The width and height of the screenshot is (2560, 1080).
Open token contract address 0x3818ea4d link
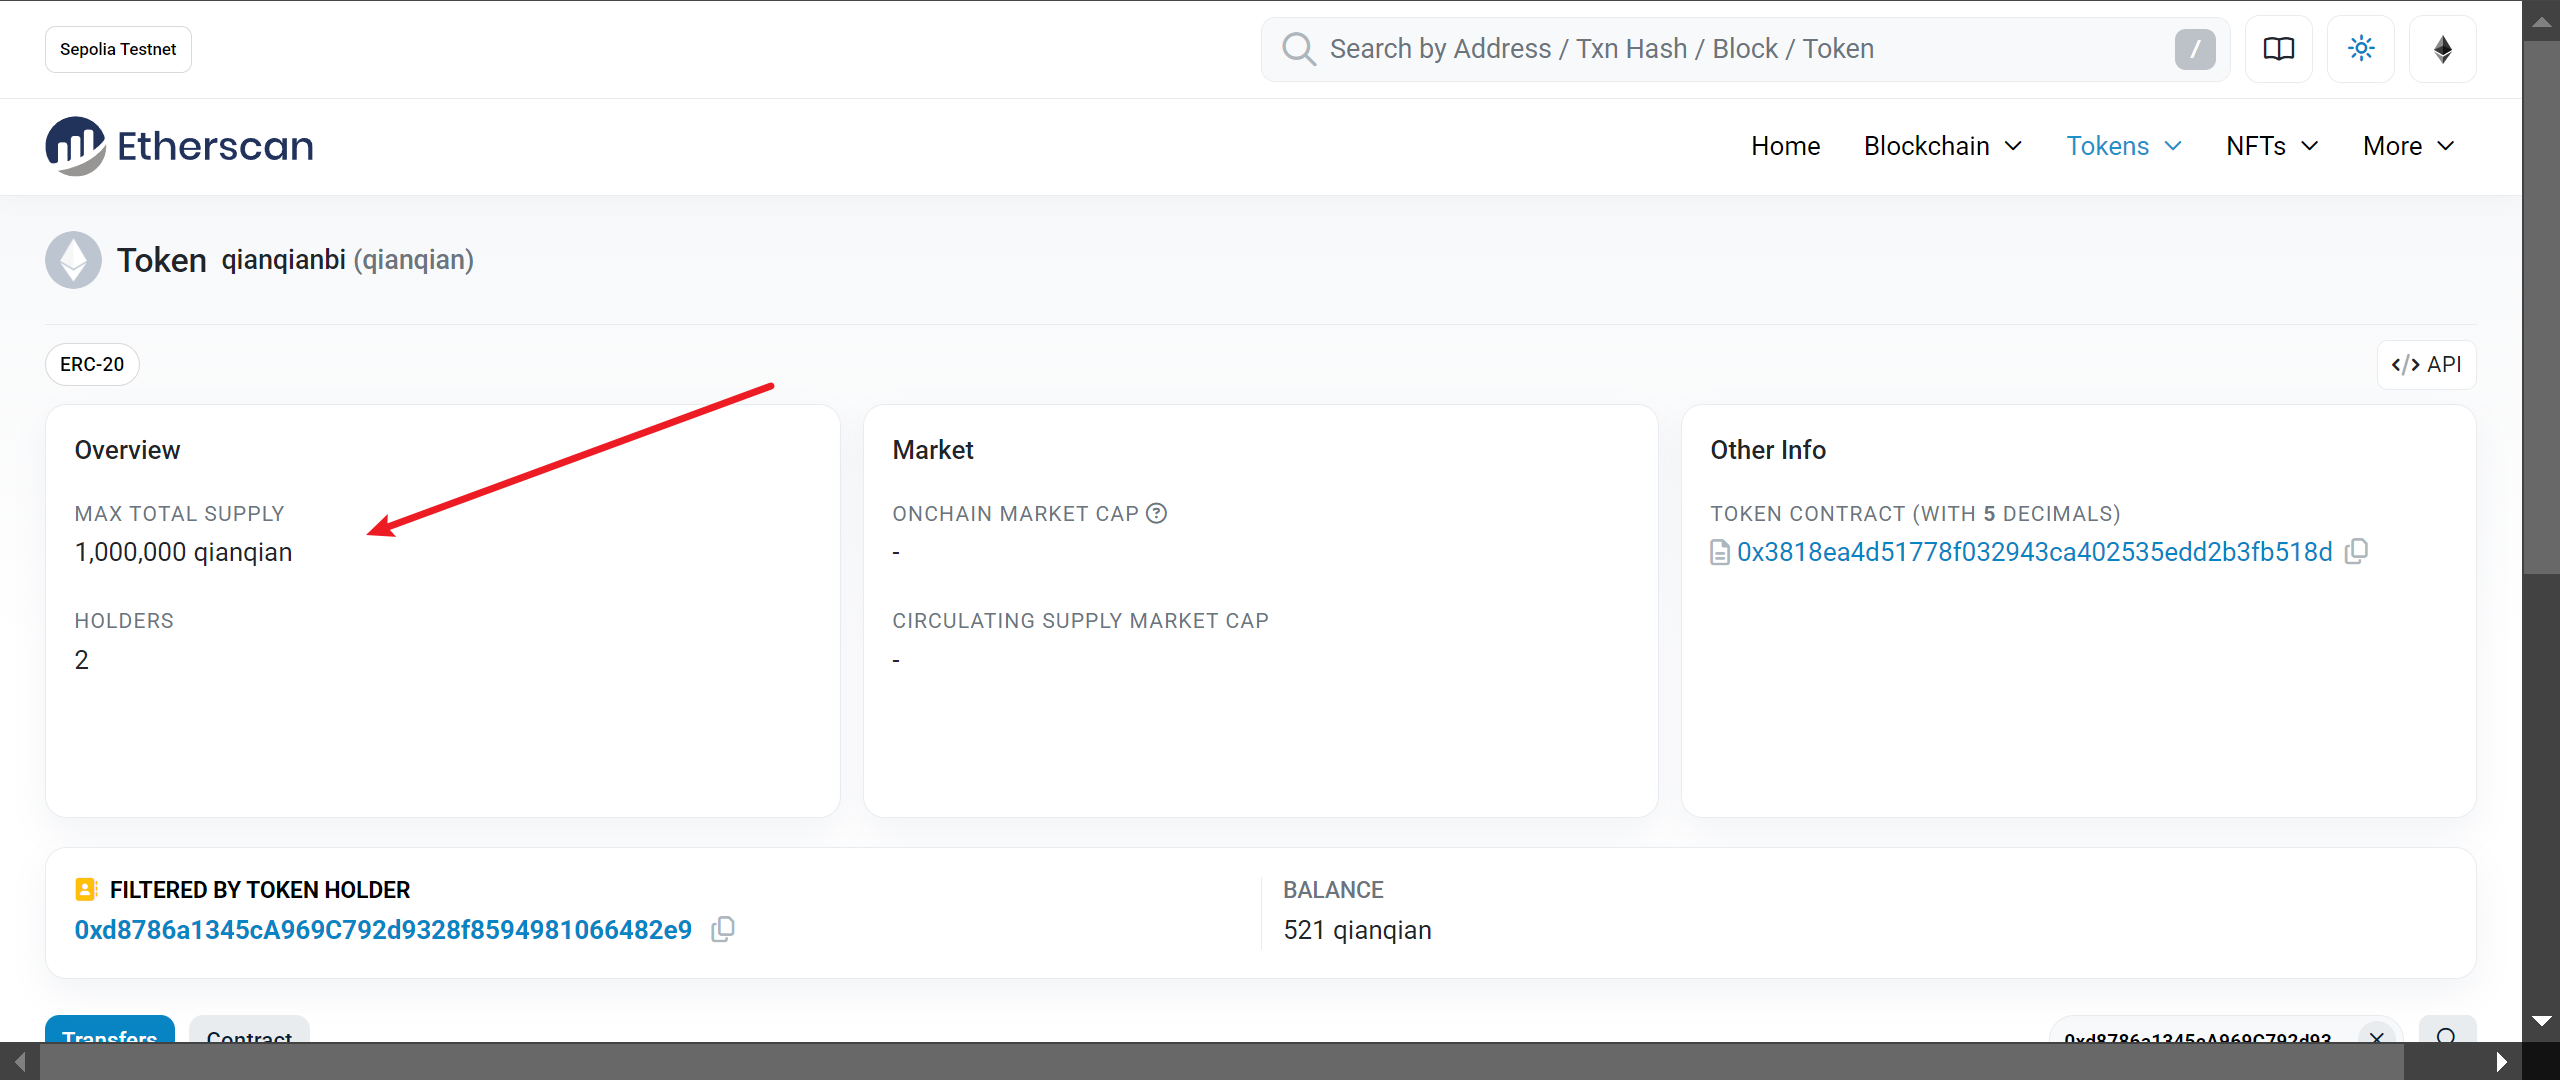point(2034,552)
